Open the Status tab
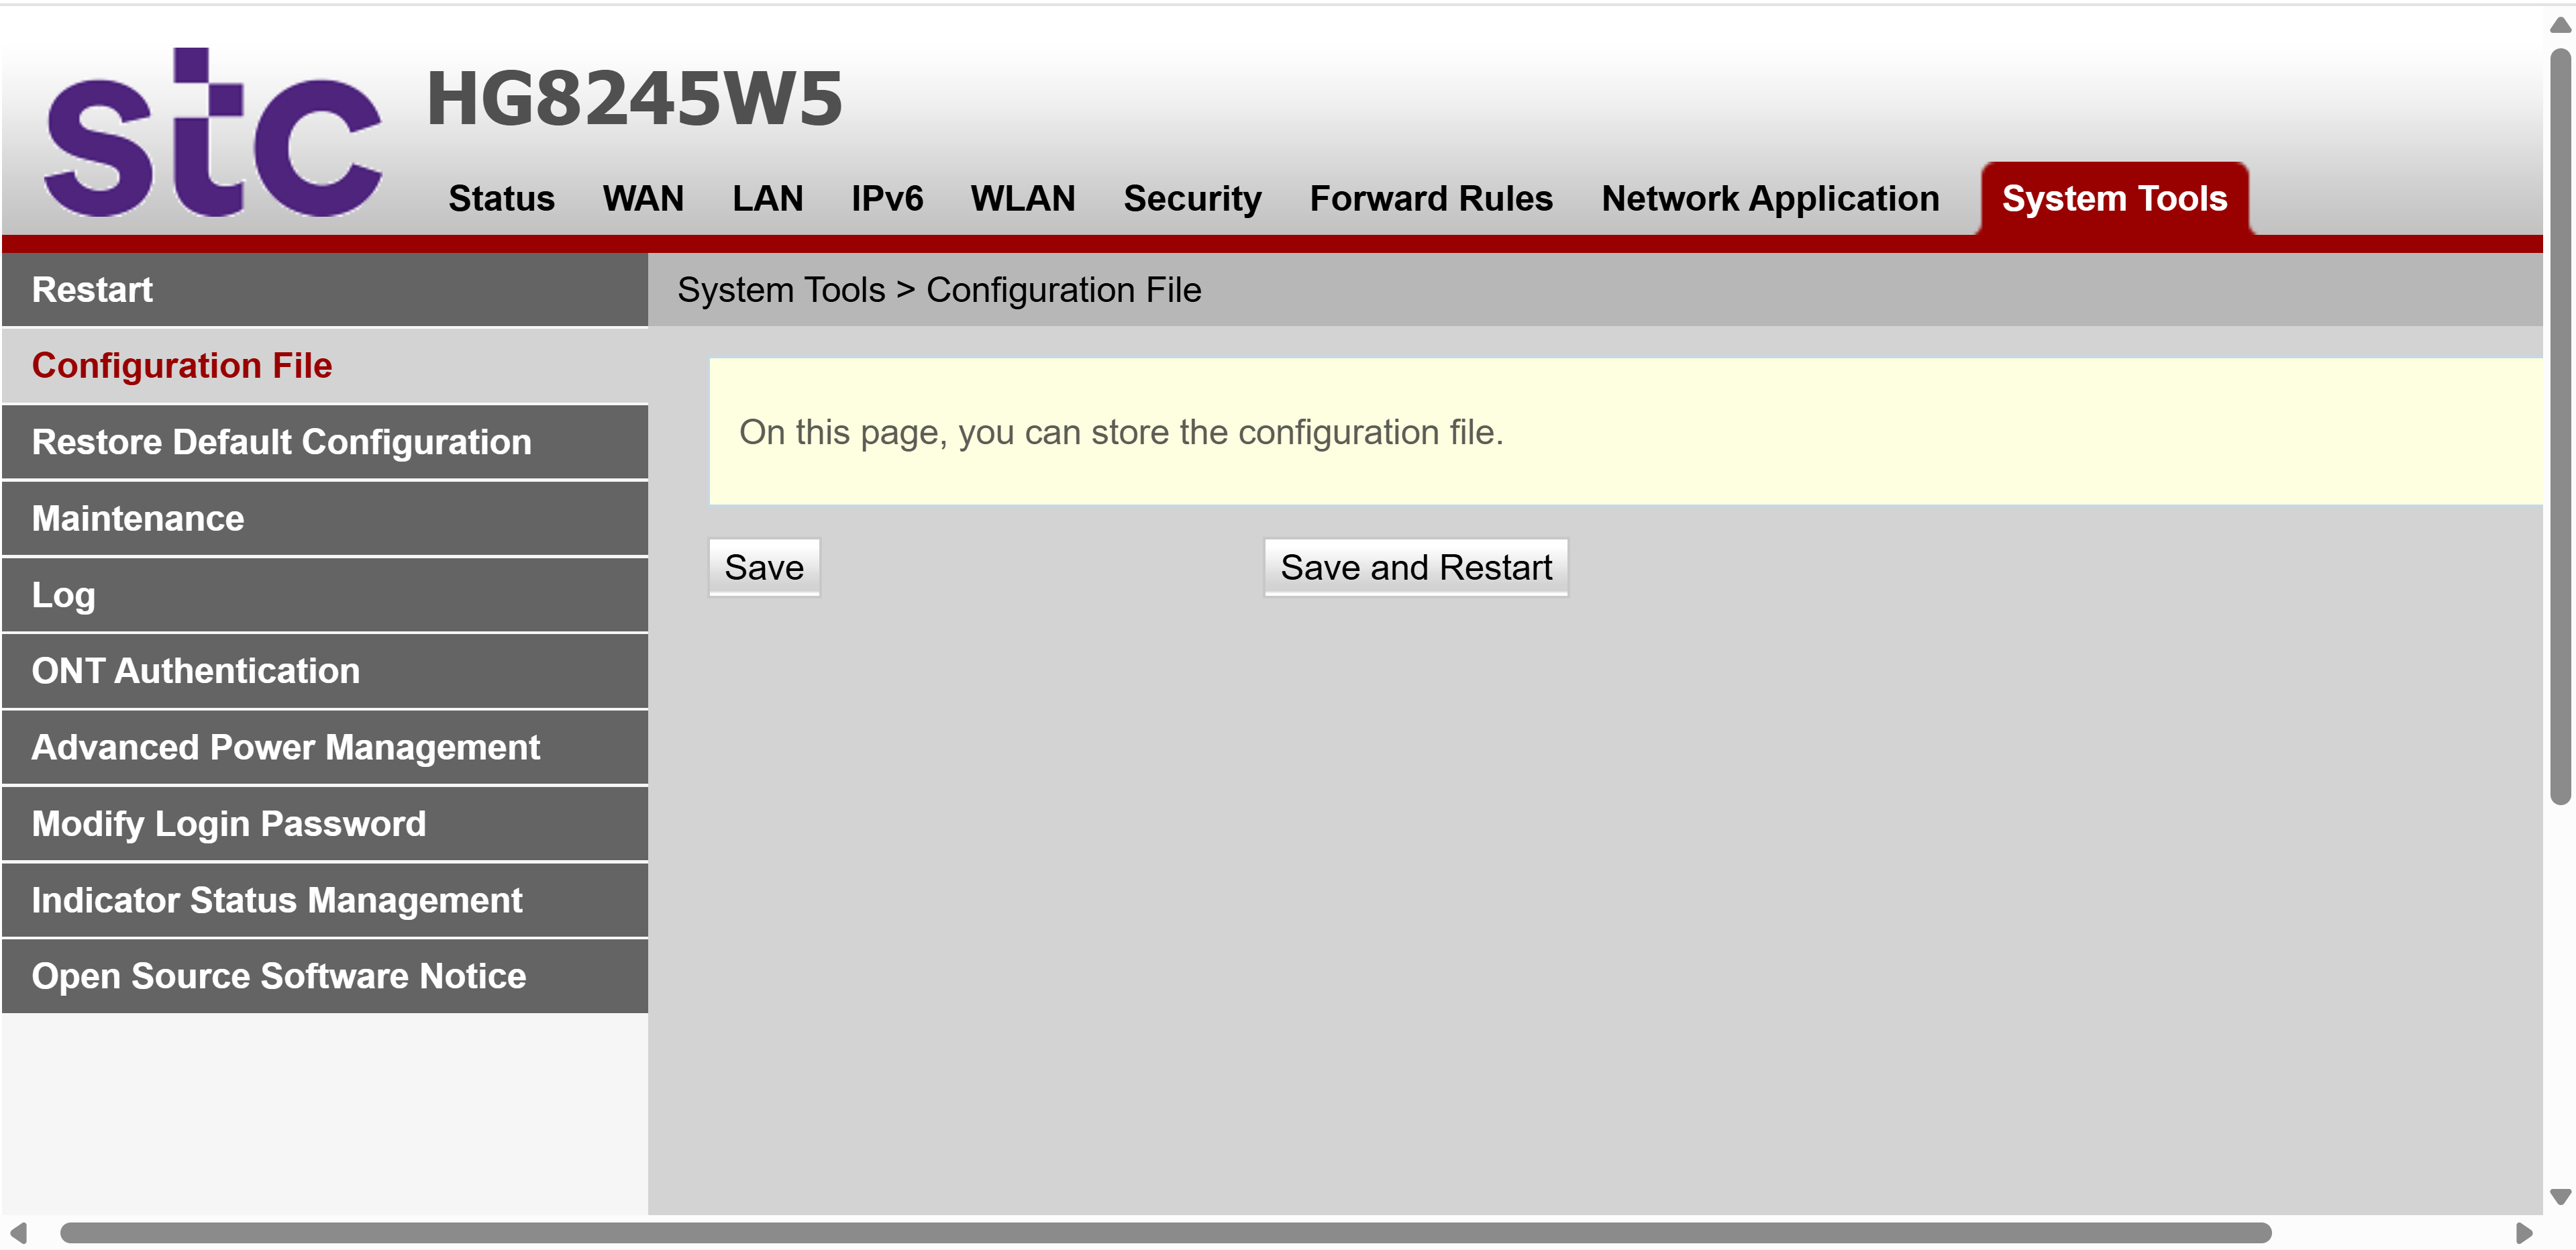The width and height of the screenshot is (2576, 1250). [501, 198]
